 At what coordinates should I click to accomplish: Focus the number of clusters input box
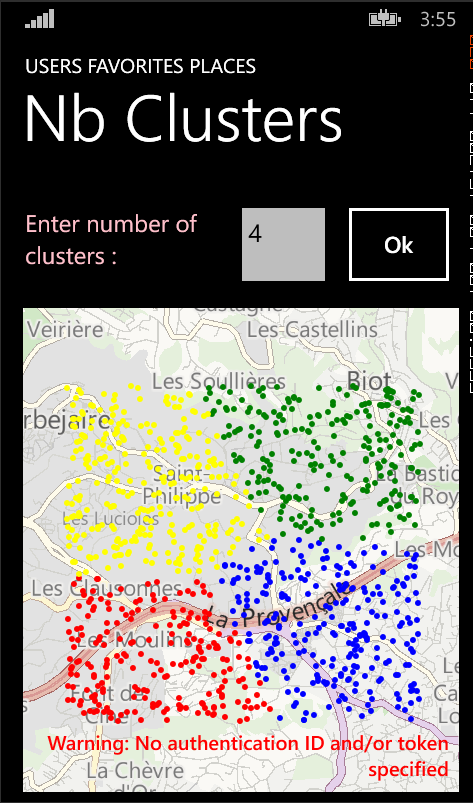coord(283,244)
